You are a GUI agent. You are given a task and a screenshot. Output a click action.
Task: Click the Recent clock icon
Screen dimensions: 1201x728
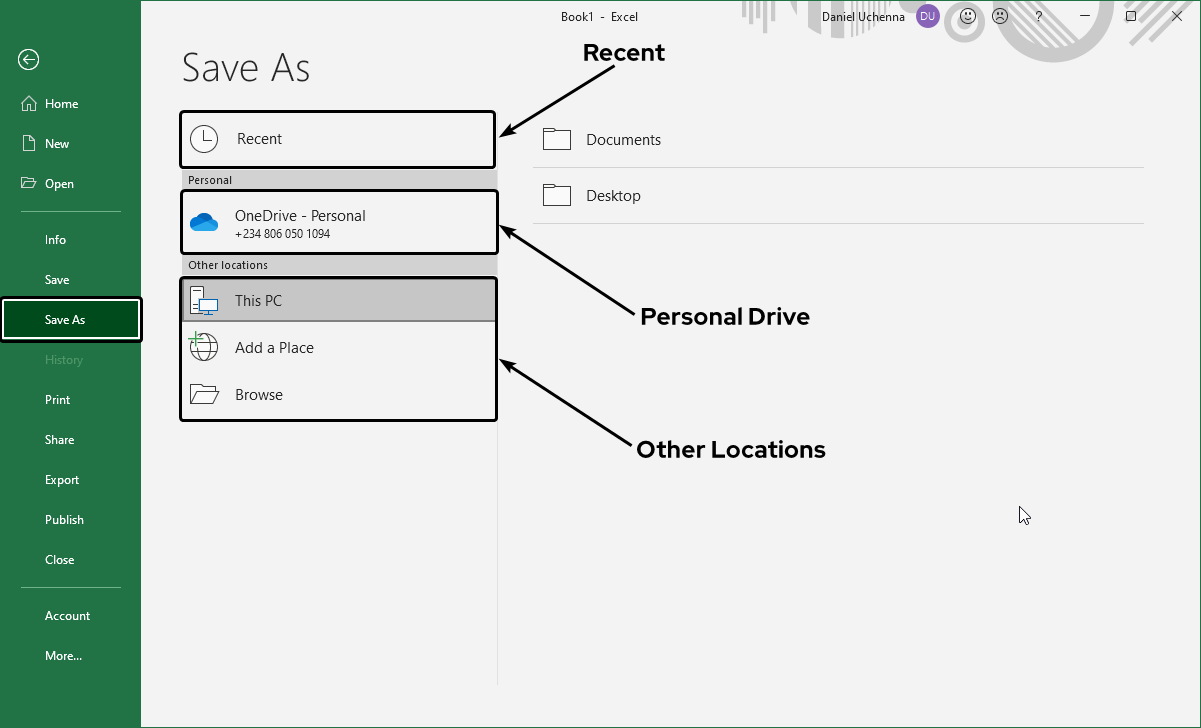coord(204,139)
